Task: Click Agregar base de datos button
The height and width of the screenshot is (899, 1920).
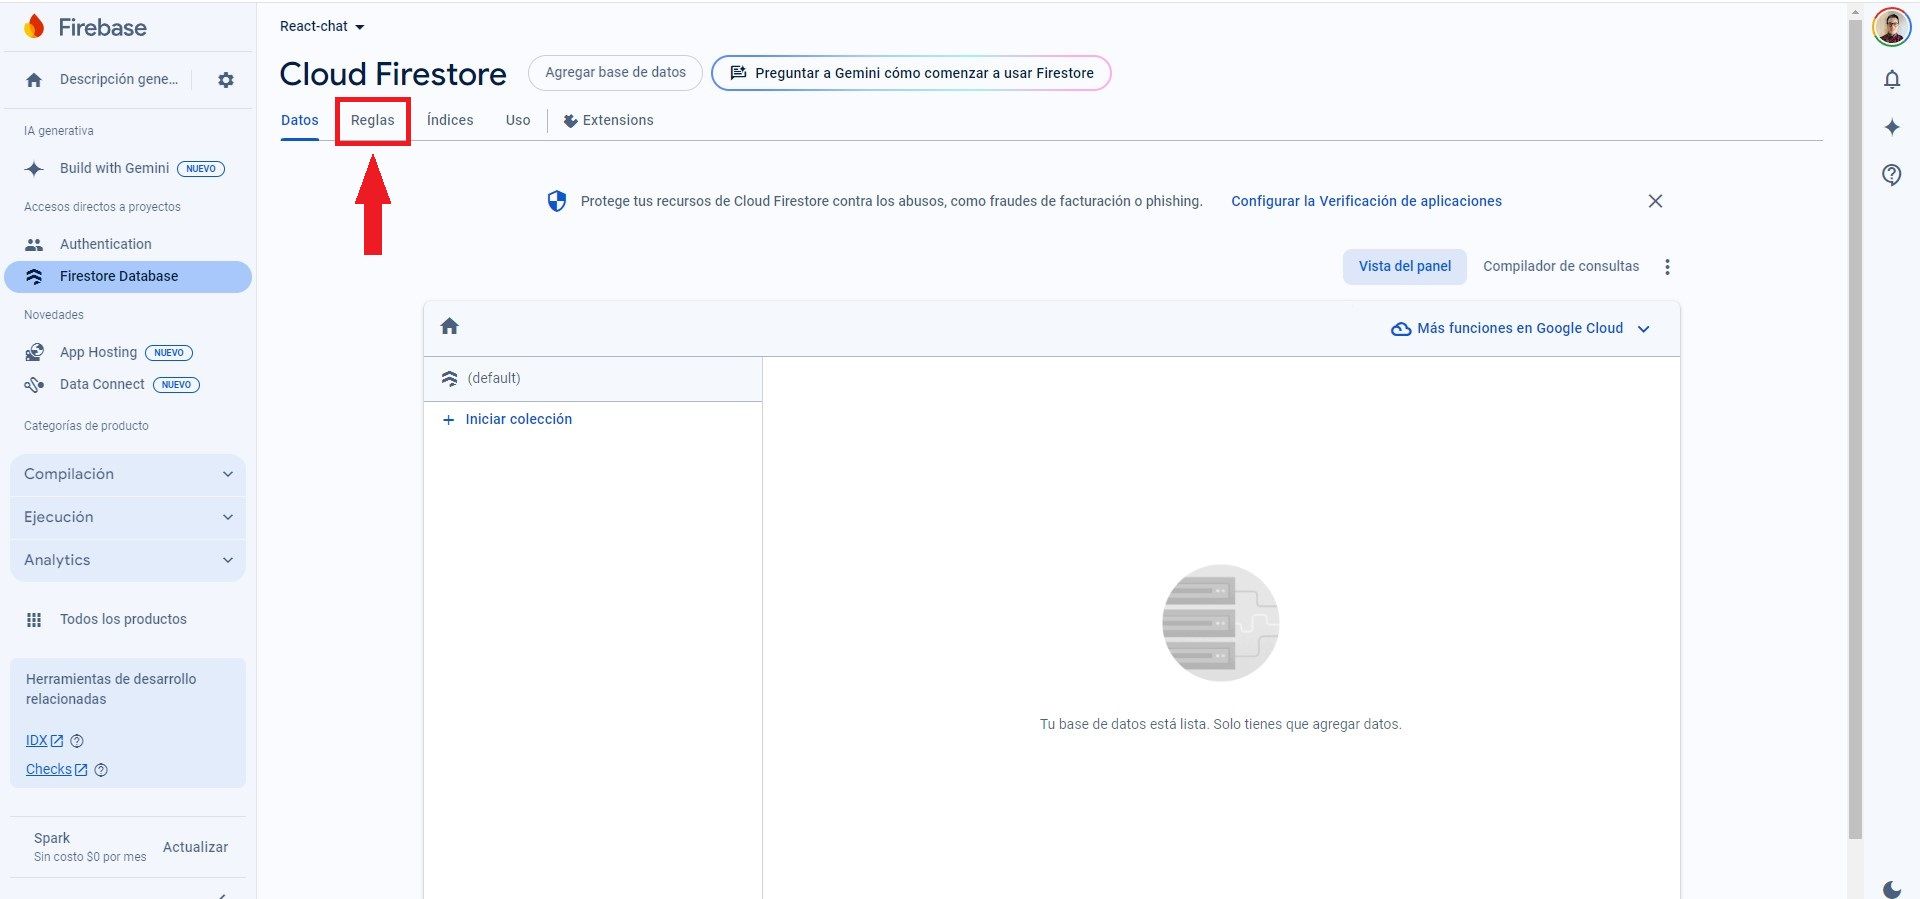Action: click(x=615, y=73)
